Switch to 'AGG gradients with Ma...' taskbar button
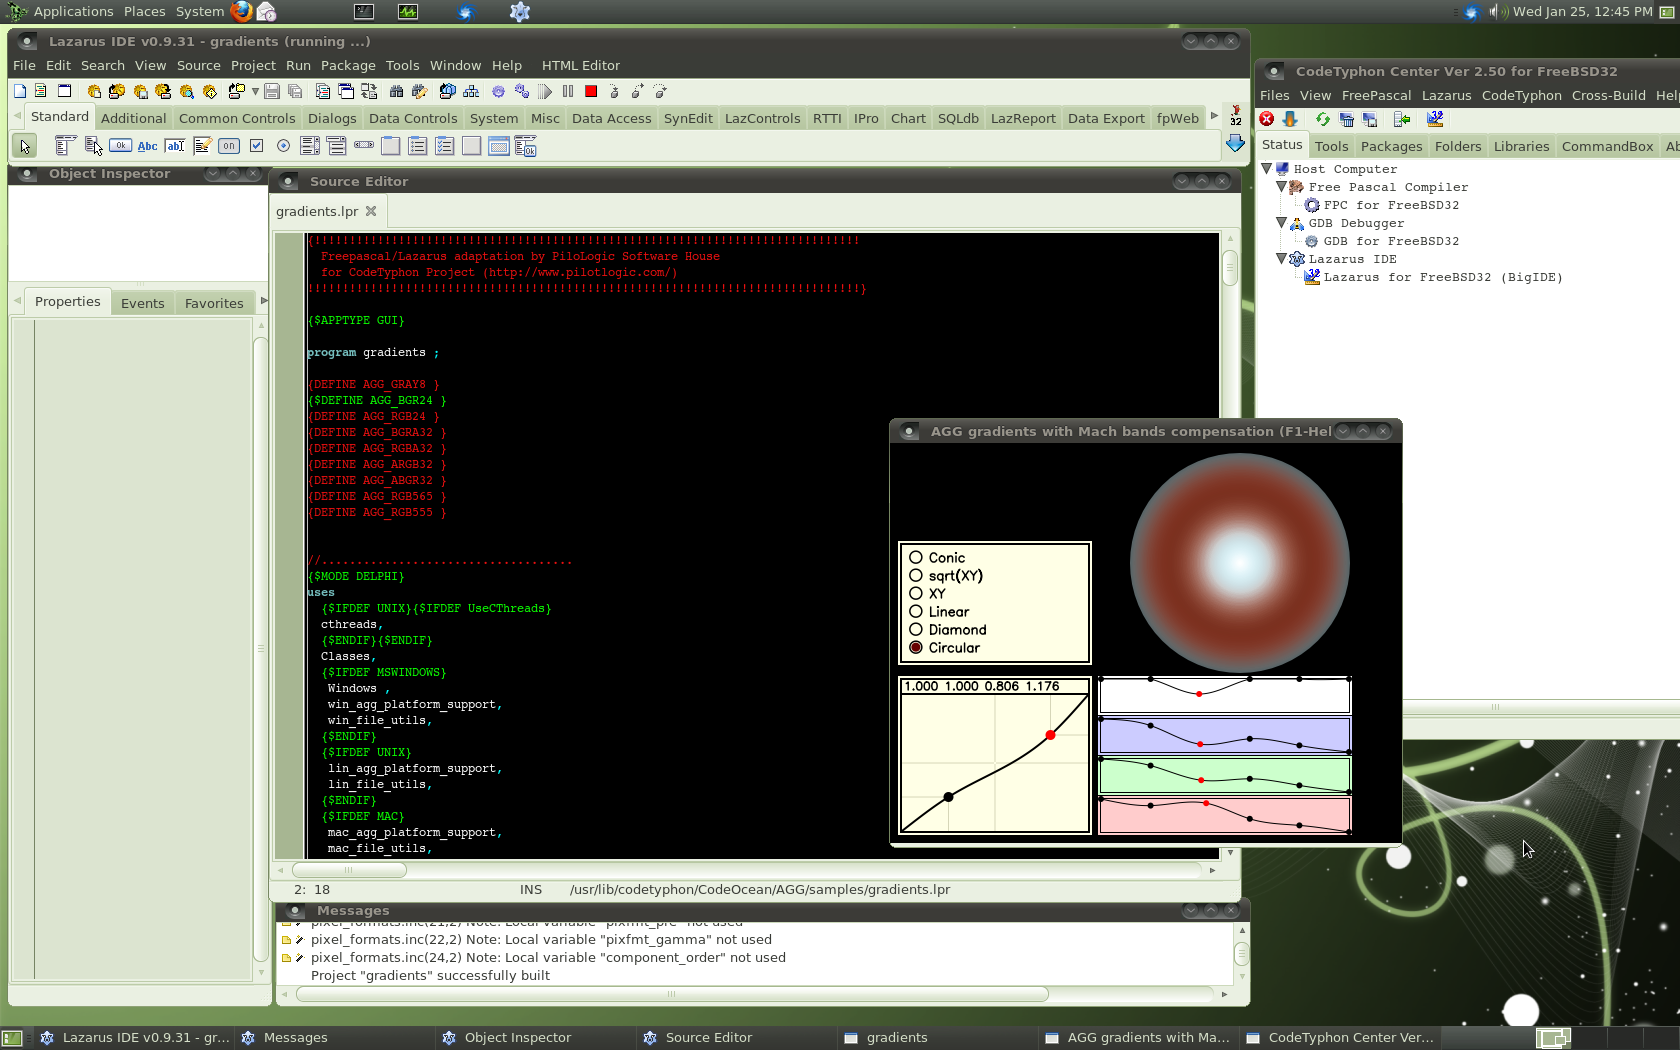Screen dimensions: 1680x1050 click(1137, 1037)
